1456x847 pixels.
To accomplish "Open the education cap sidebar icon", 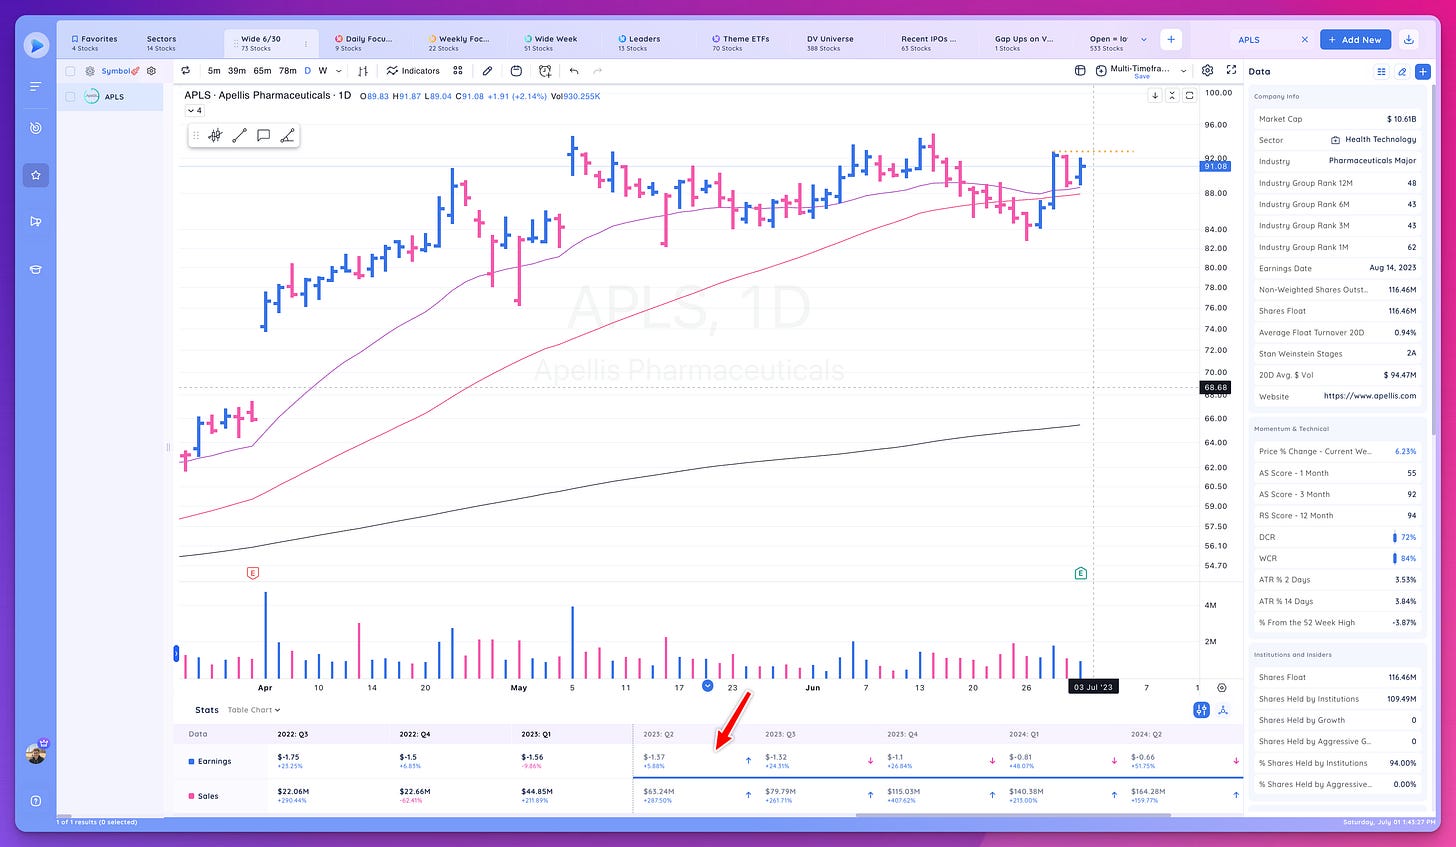I will click(x=36, y=269).
